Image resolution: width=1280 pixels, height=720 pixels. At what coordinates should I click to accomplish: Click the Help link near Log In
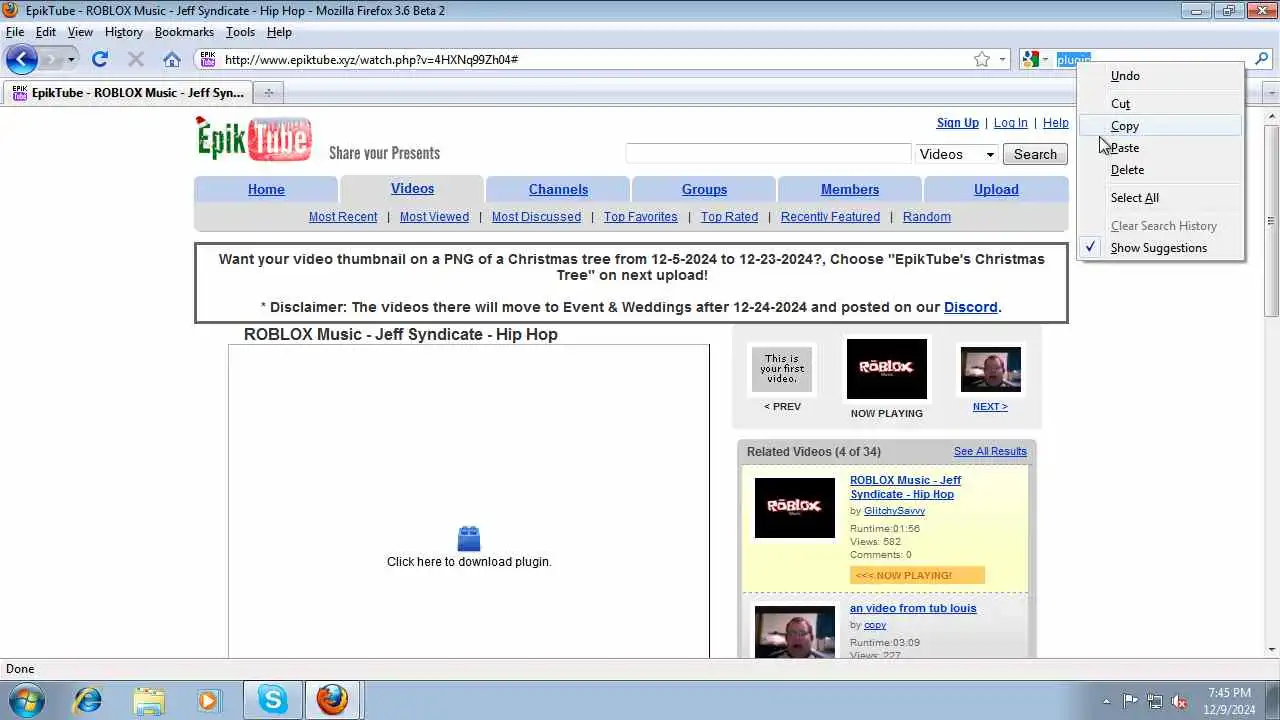pyautogui.click(x=1056, y=123)
